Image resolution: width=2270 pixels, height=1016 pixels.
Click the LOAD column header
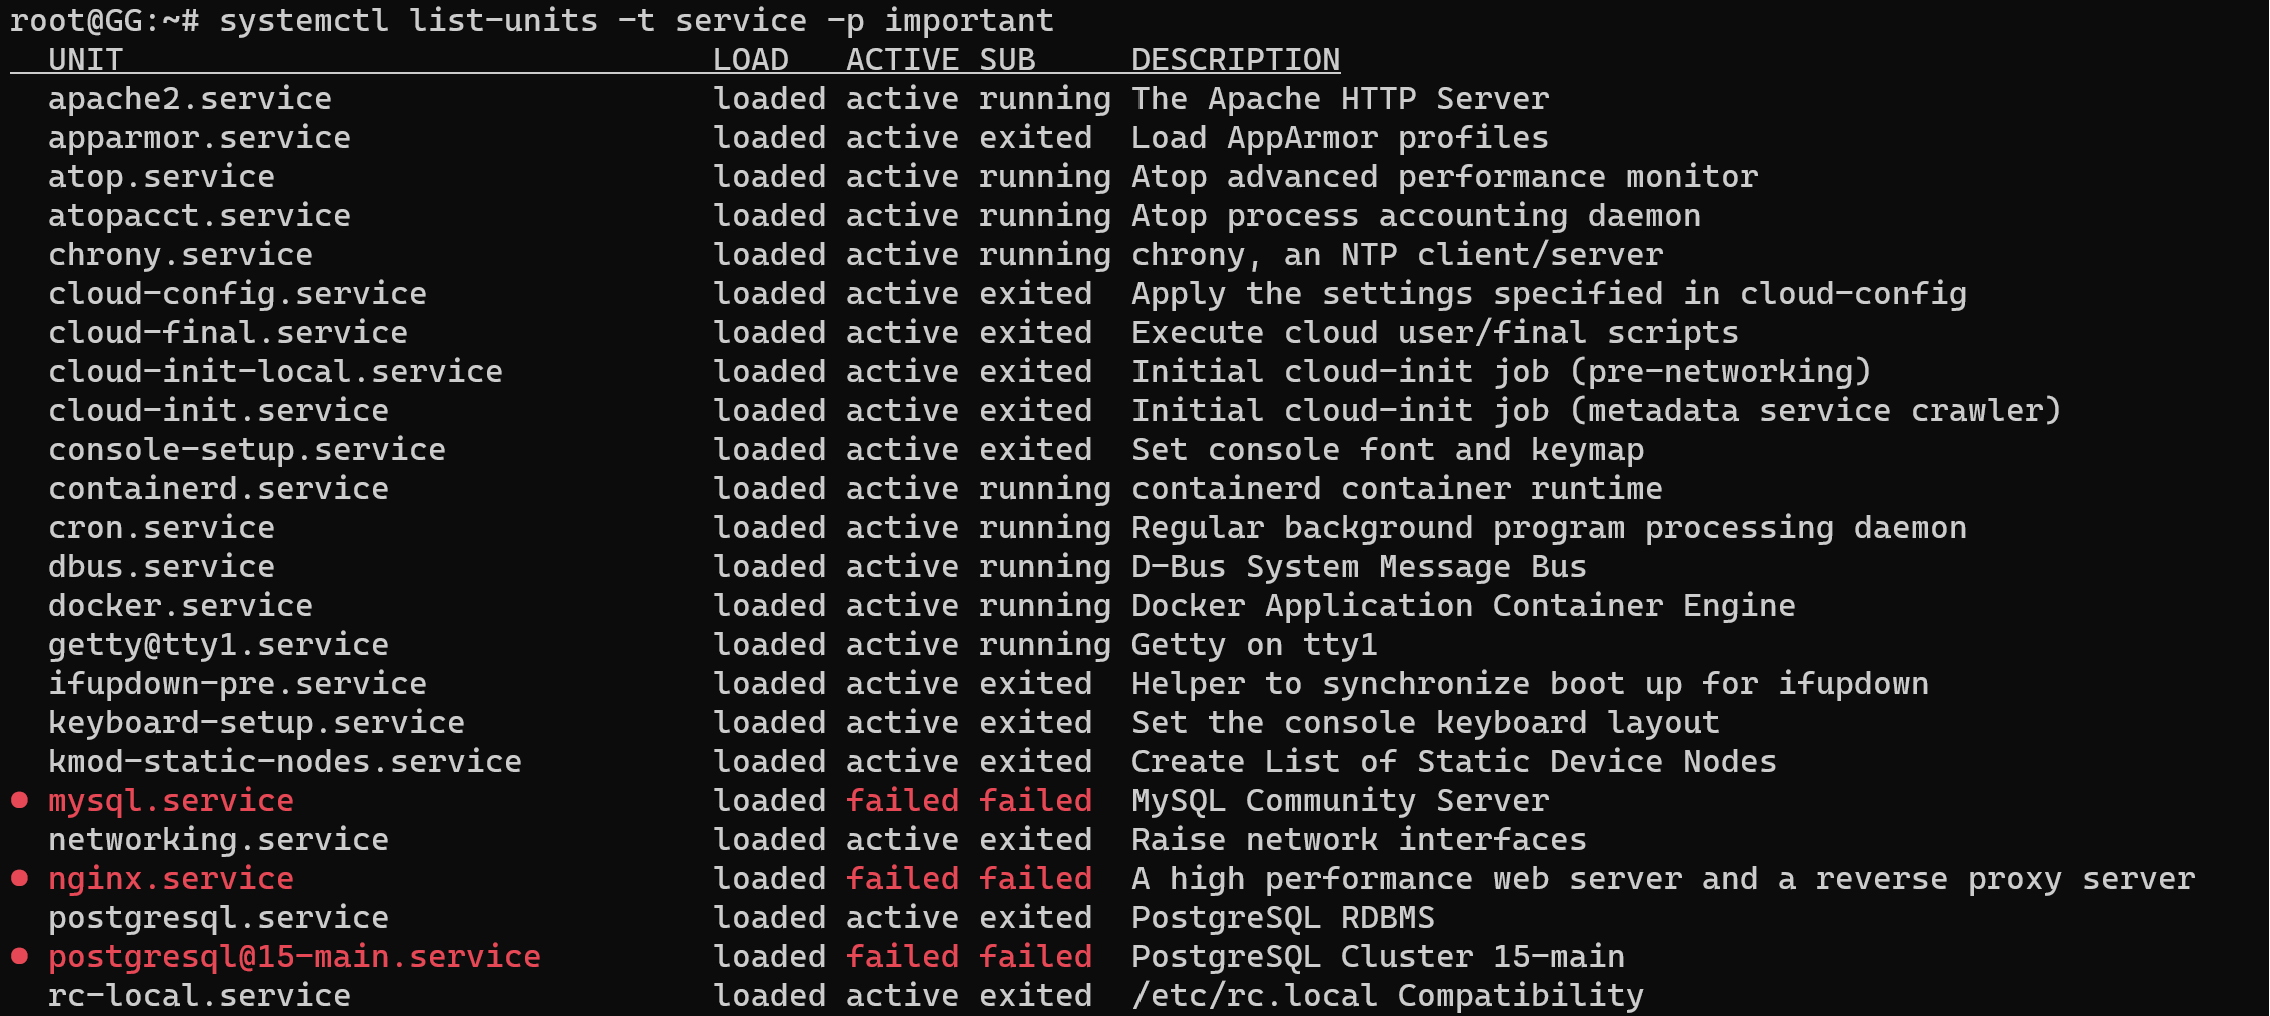click(750, 60)
